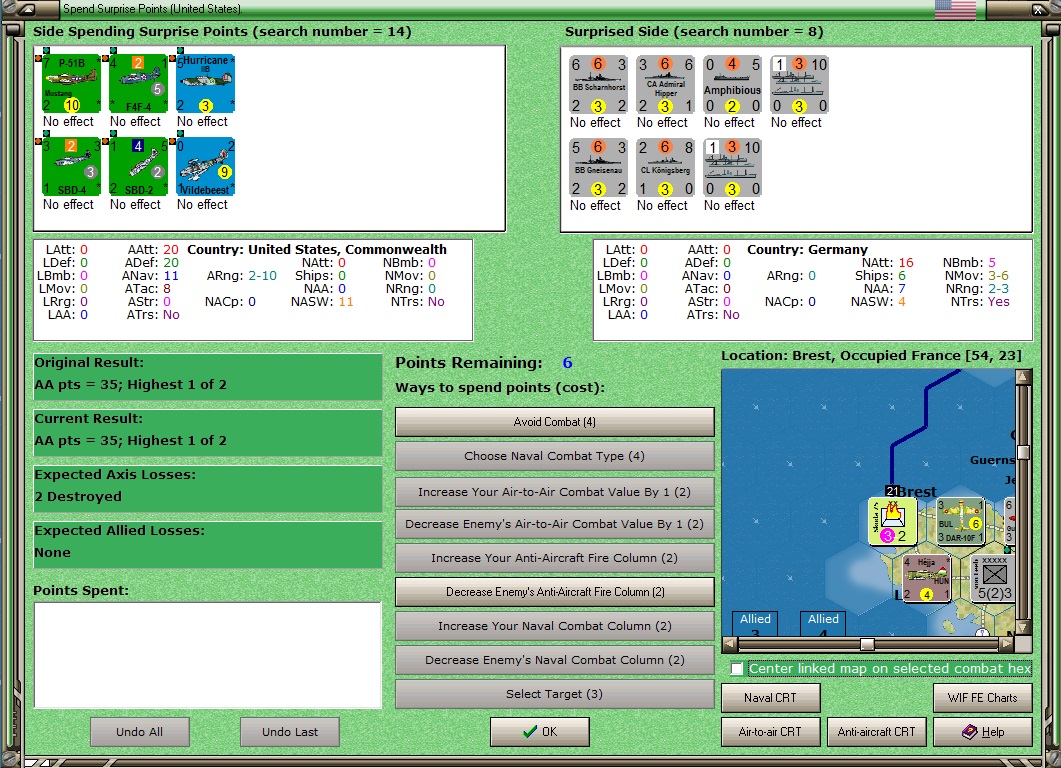Click the Héjja HUN aircraft on map

926,579
